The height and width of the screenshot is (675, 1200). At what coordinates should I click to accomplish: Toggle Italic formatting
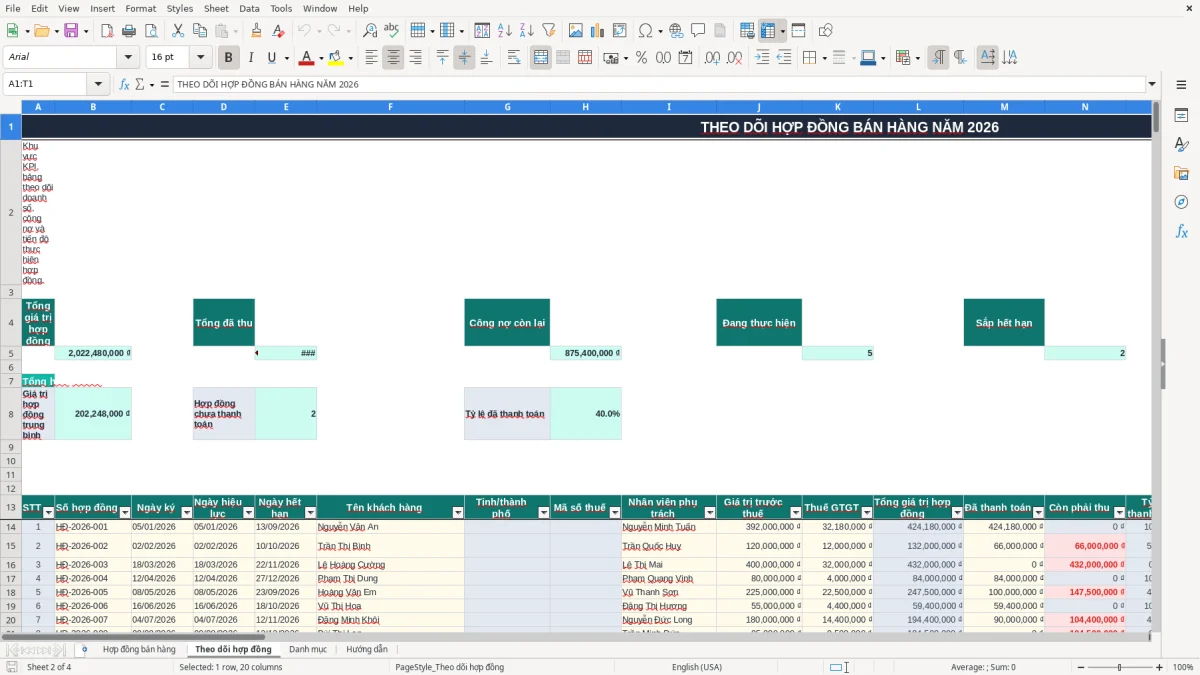click(x=251, y=58)
